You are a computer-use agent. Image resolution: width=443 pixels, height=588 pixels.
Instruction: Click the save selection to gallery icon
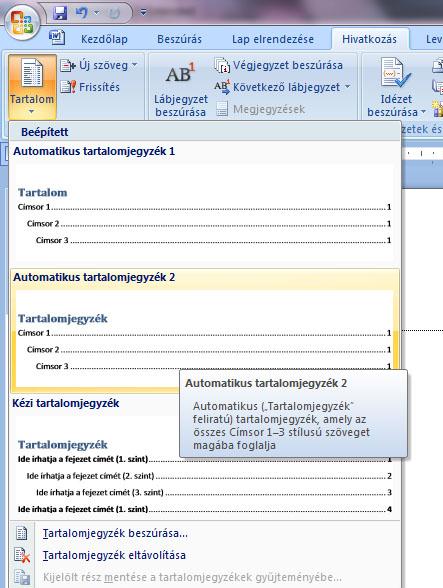point(22,578)
